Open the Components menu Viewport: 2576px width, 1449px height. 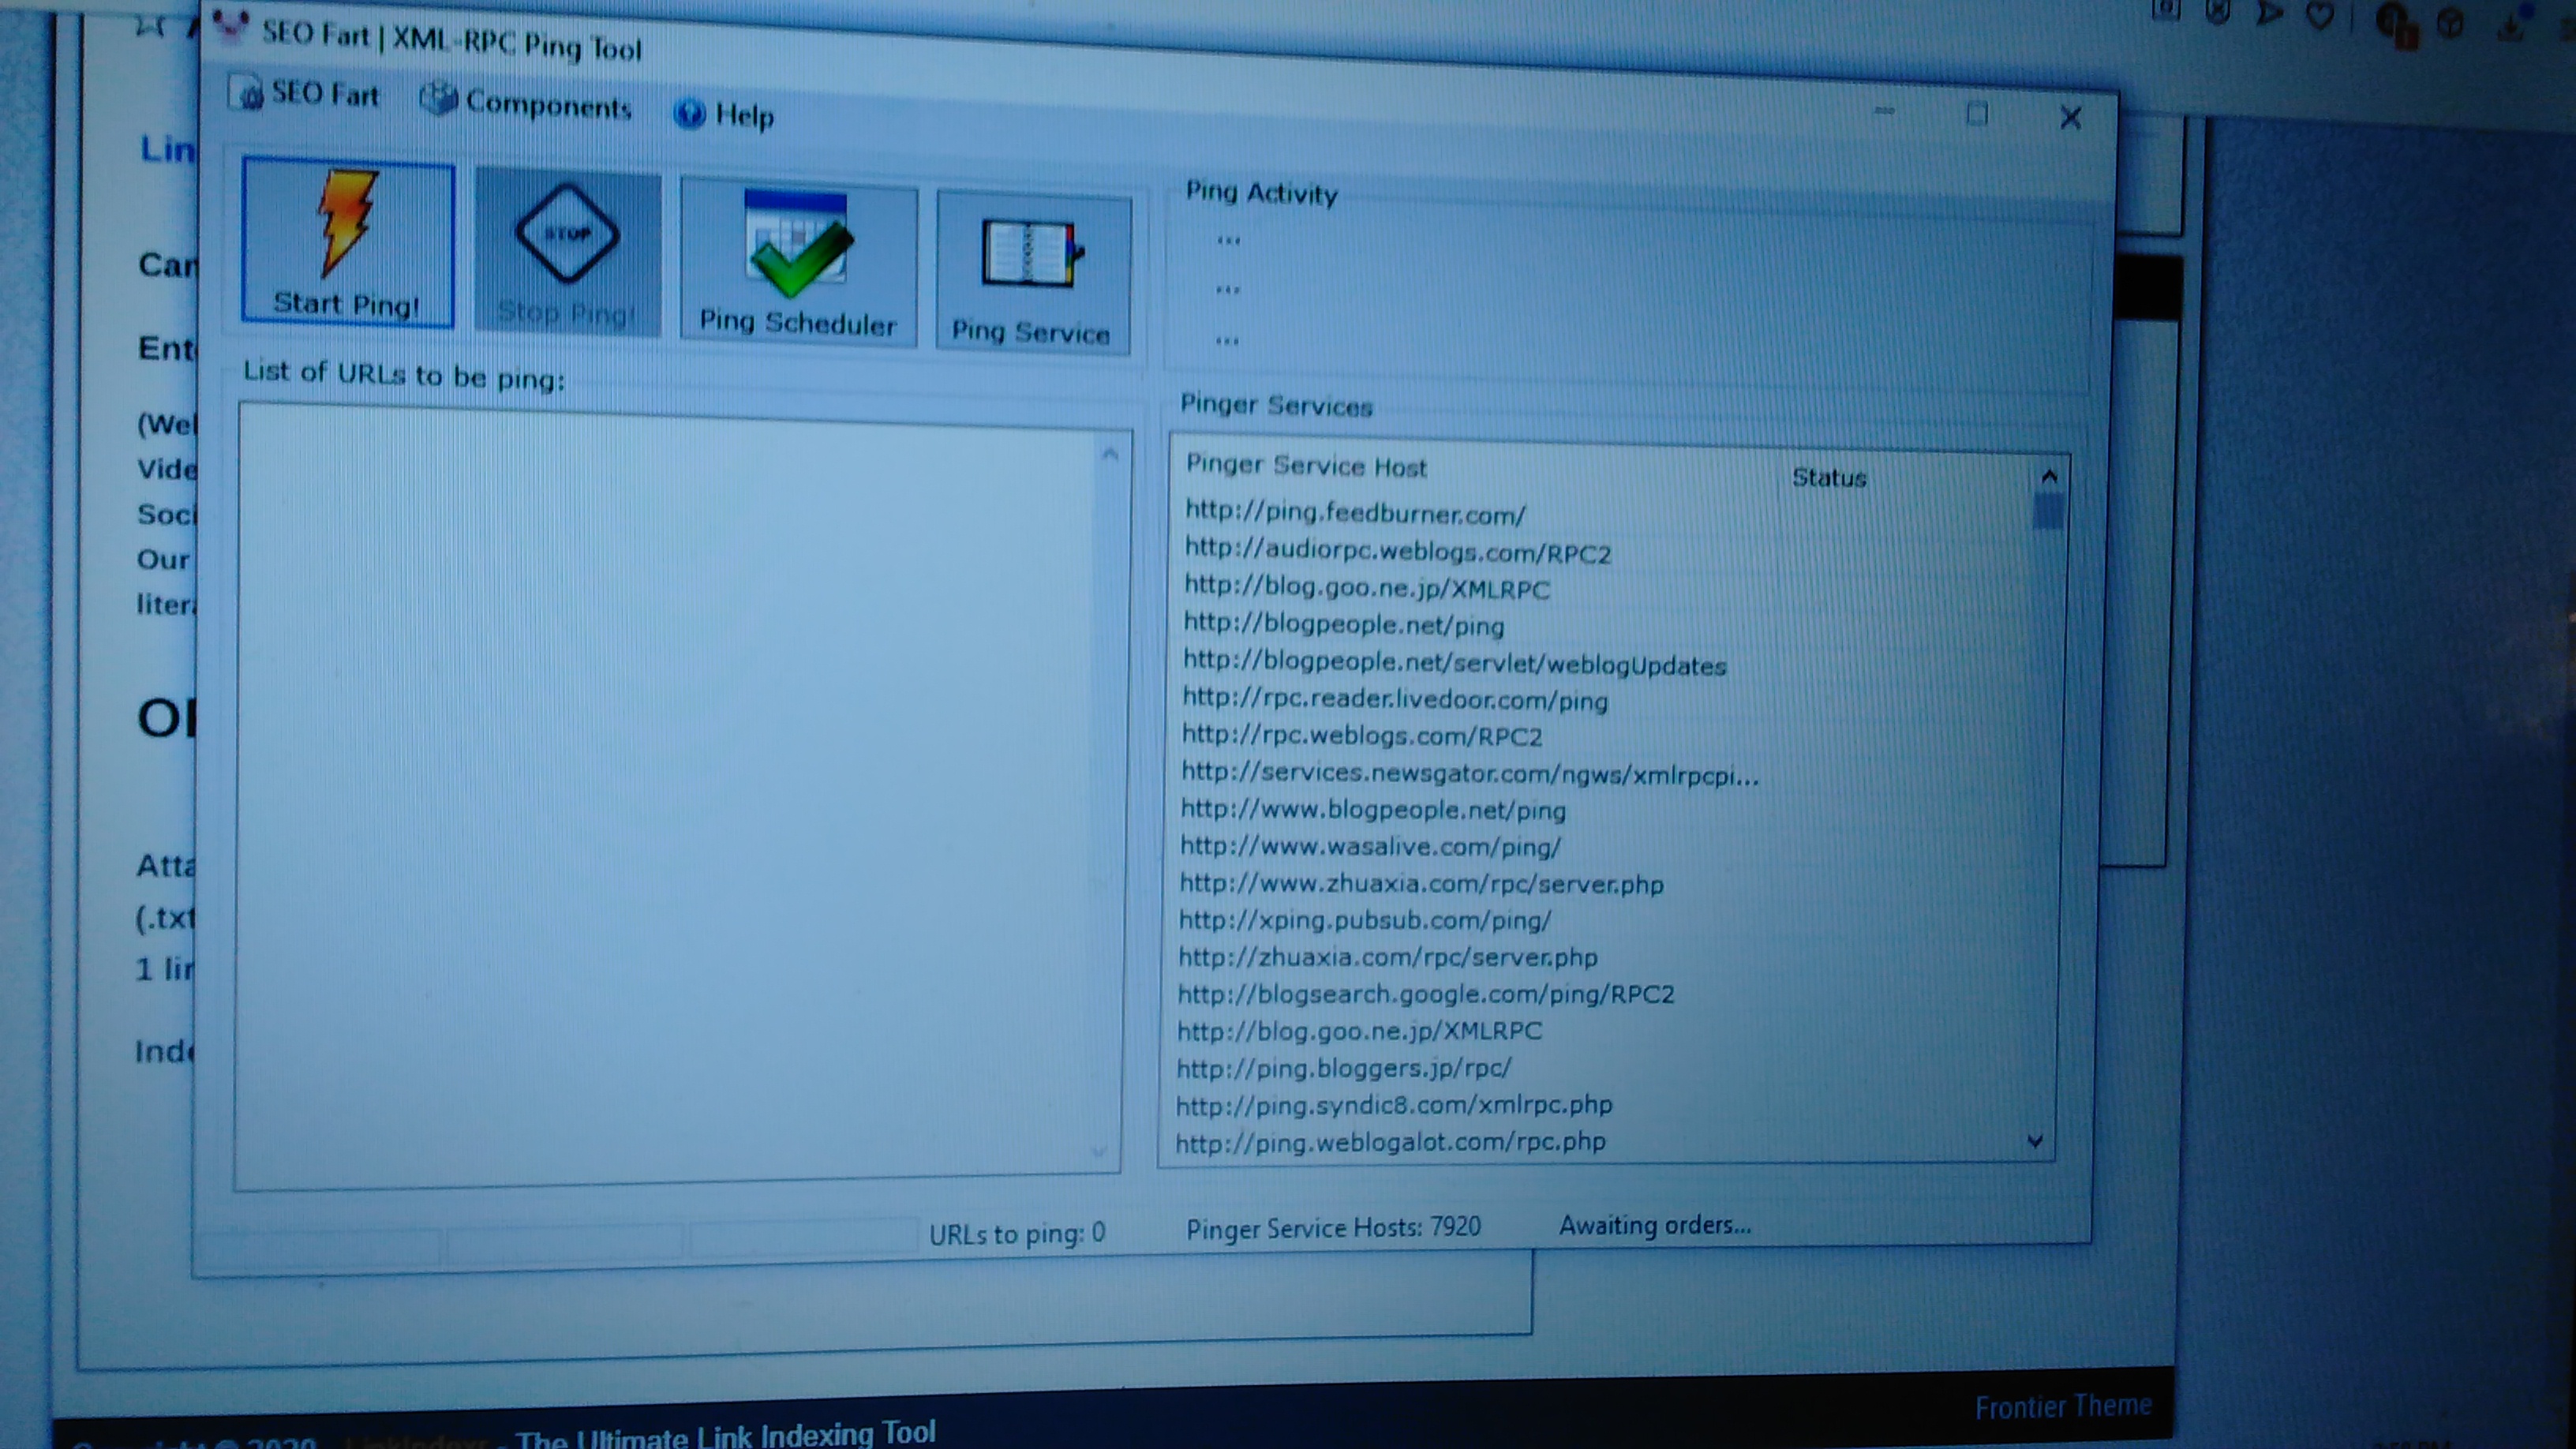click(547, 105)
